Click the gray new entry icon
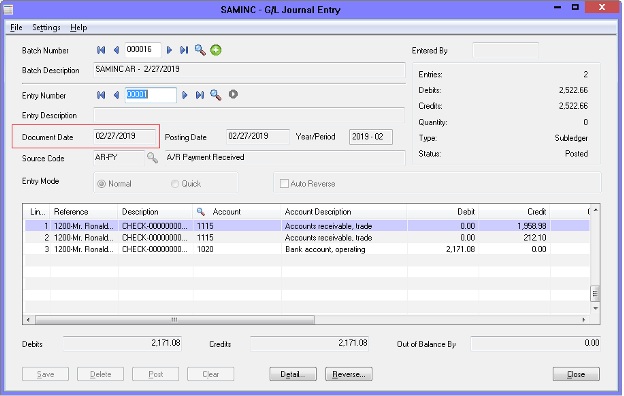The width and height of the screenshot is (624, 396). point(233,95)
